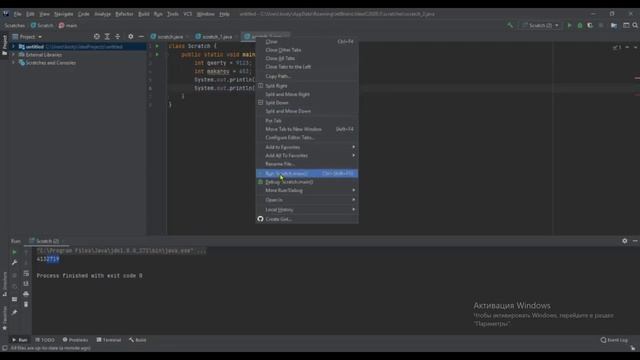Image resolution: width=640 pixels, height=360 pixels.
Task: Choose Close Other Tabs
Action: 307,50
